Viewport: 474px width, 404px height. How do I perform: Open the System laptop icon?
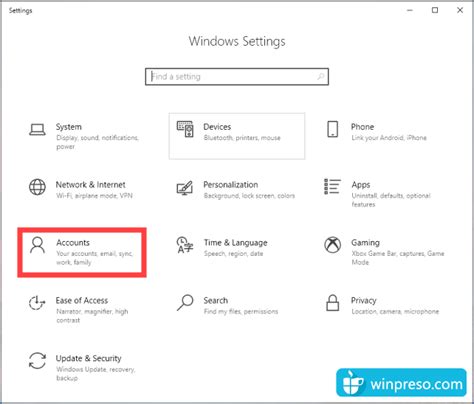[x=37, y=130]
